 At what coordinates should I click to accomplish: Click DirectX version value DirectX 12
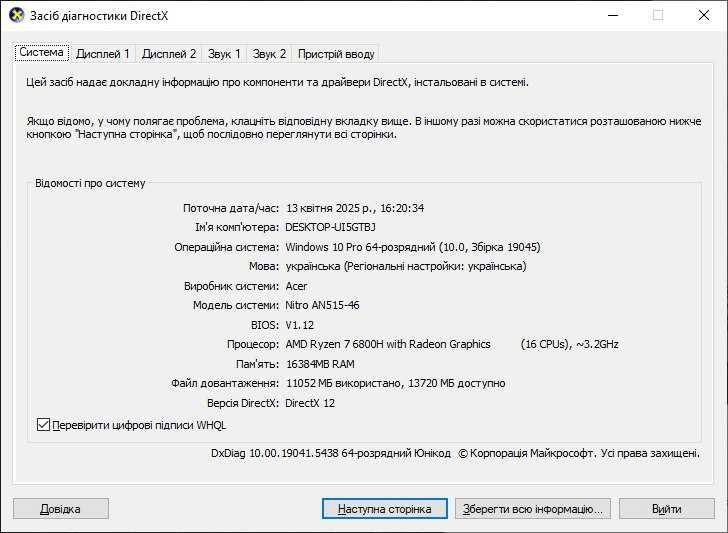(x=310, y=403)
